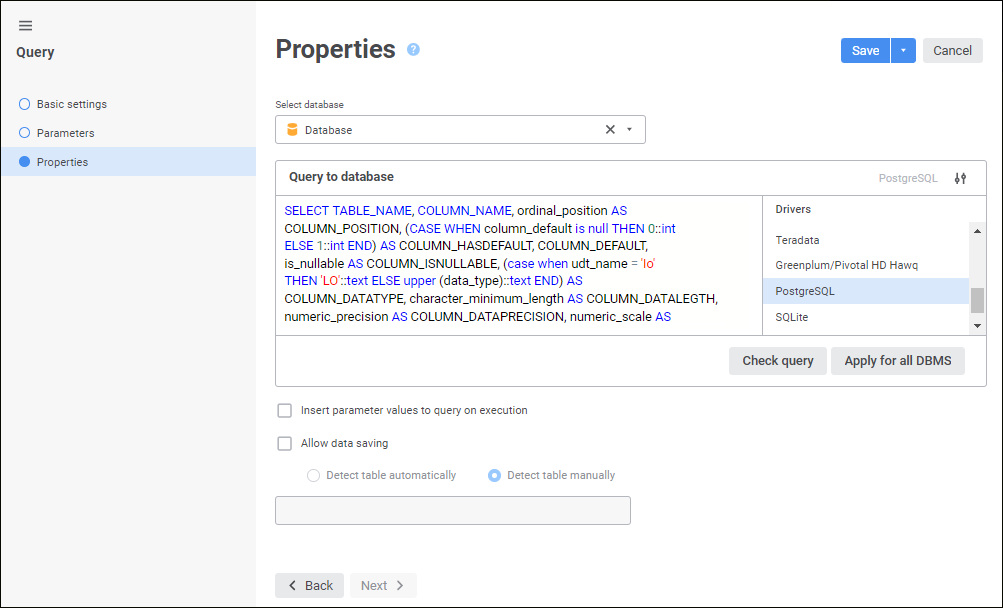The height and width of the screenshot is (608, 1003).
Task: Open the Save button dropdown arrow
Action: 903,51
